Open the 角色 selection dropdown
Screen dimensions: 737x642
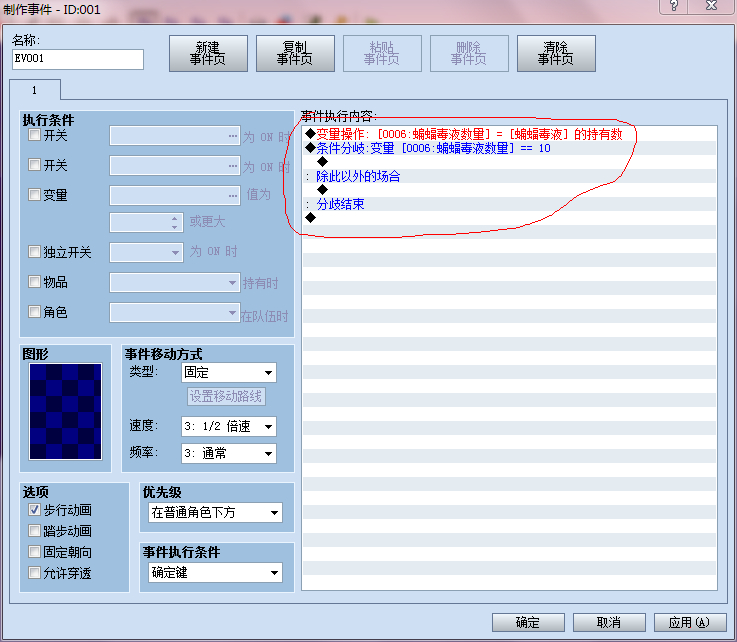(175, 313)
